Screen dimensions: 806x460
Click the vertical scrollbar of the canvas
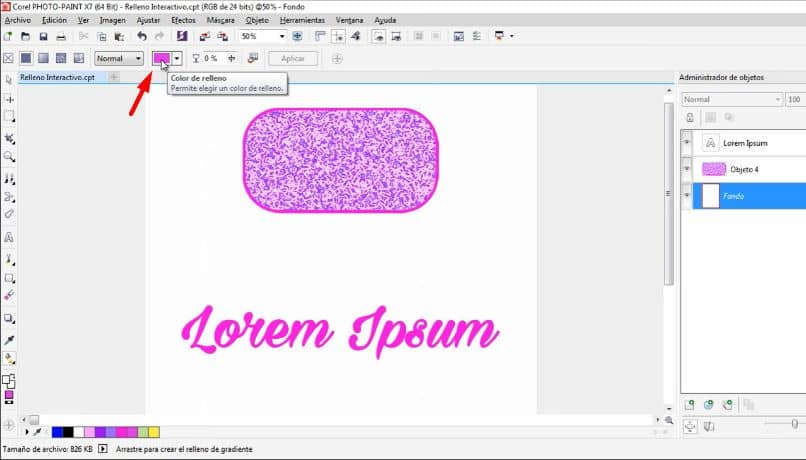tap(669, 193)
